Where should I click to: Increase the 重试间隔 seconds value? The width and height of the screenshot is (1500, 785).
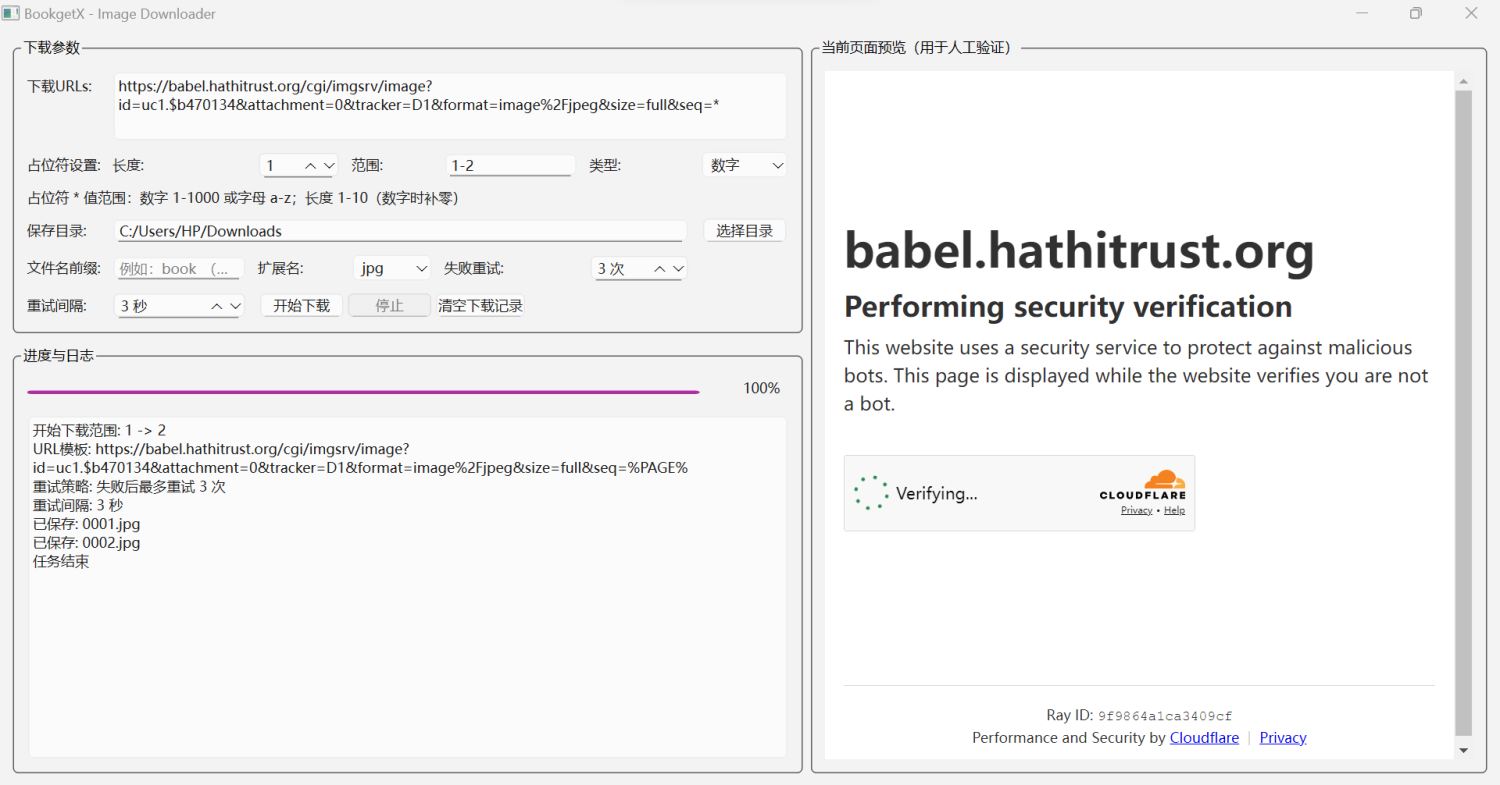pos(217,306)
